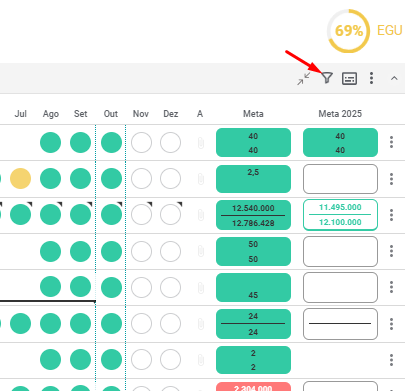Open the green Meta cell showing 24 over 24

253,324
